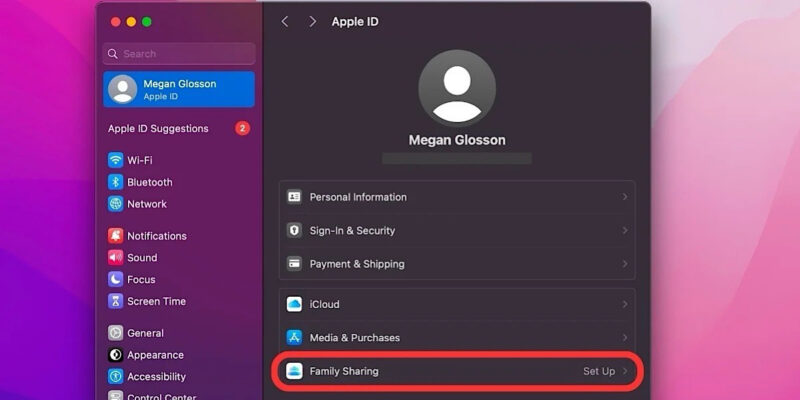Open Wi-Fi settings icon in sidebar
Screen dimensions: 800x400
[x=115, y=160]
